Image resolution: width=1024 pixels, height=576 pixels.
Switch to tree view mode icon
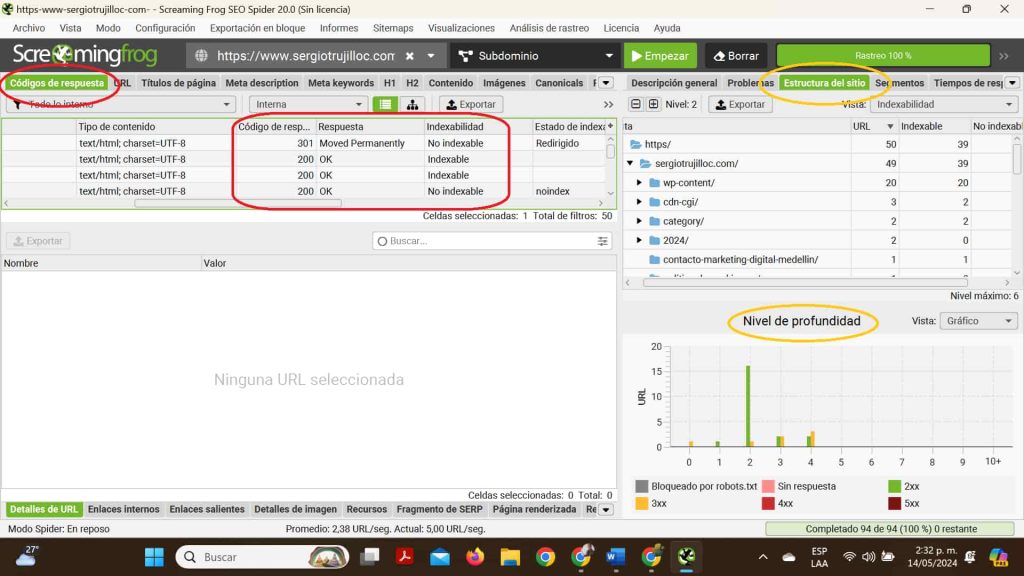tap(412, 104)
